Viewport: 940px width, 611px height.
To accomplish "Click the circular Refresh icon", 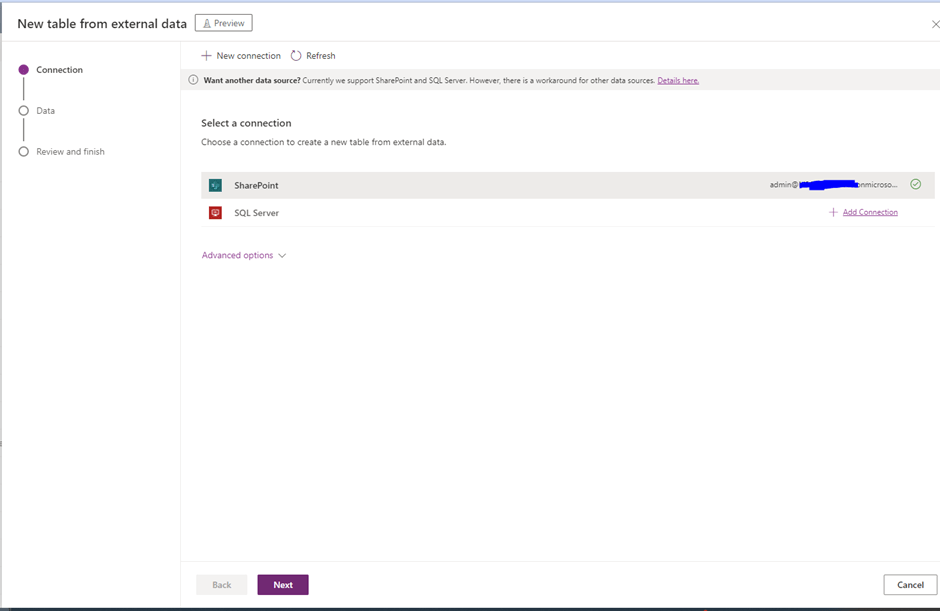I will pyautogui.click(x=296, y=56).
